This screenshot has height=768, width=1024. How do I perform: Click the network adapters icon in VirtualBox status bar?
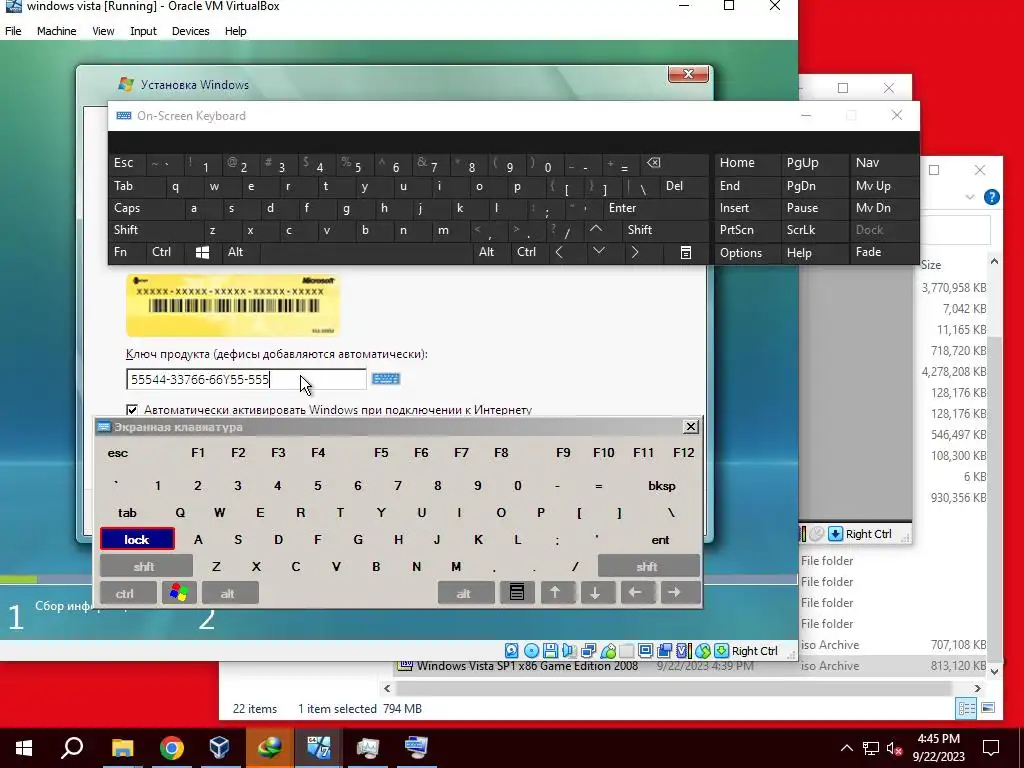(588, 650)
